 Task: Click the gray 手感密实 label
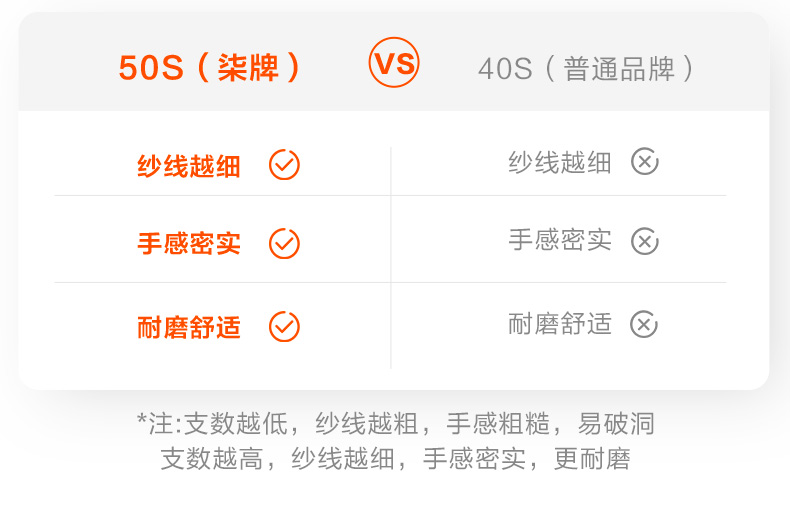click(559, 240)
